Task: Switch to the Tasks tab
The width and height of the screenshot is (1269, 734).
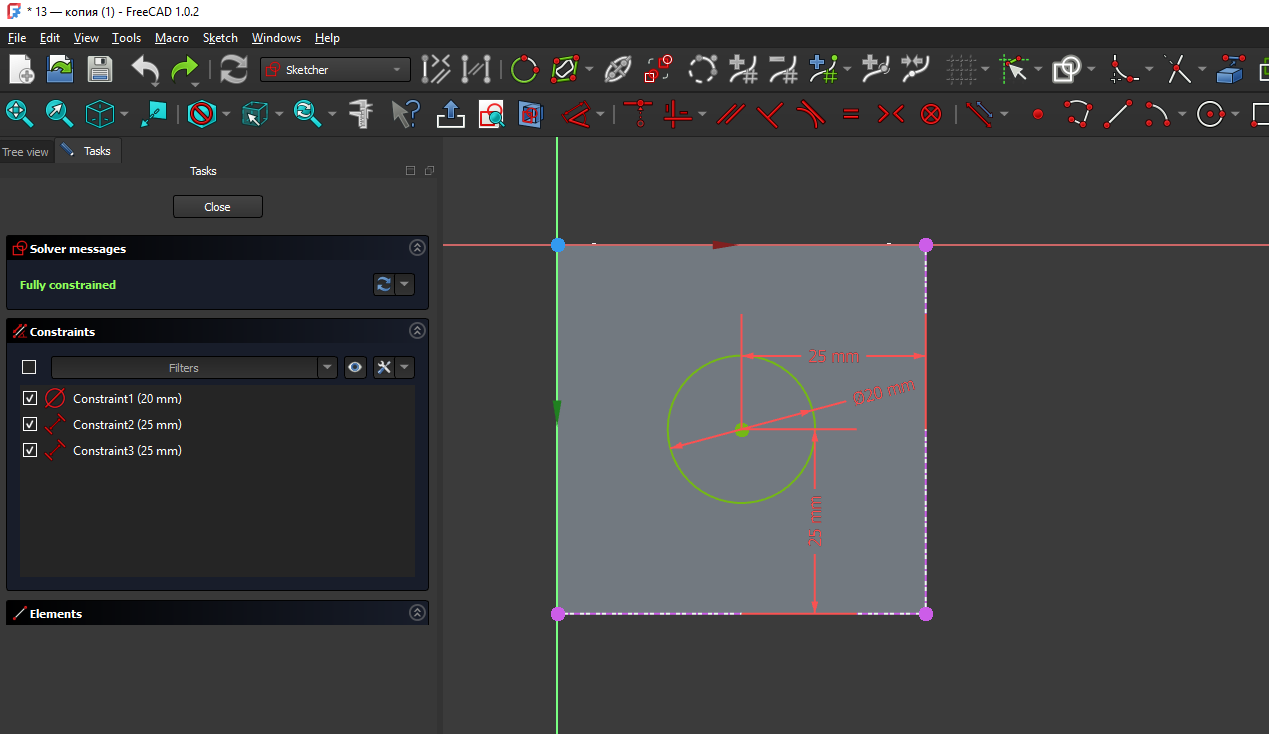Action: pos(88,151)
